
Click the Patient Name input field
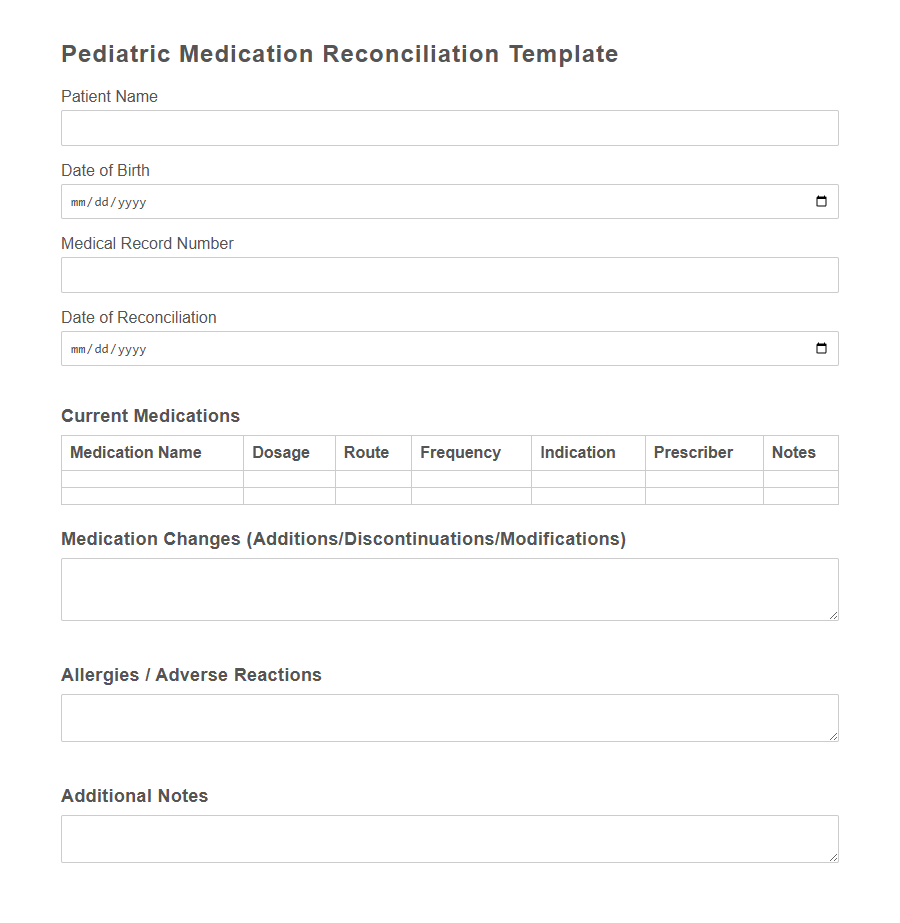coord(448,127)
